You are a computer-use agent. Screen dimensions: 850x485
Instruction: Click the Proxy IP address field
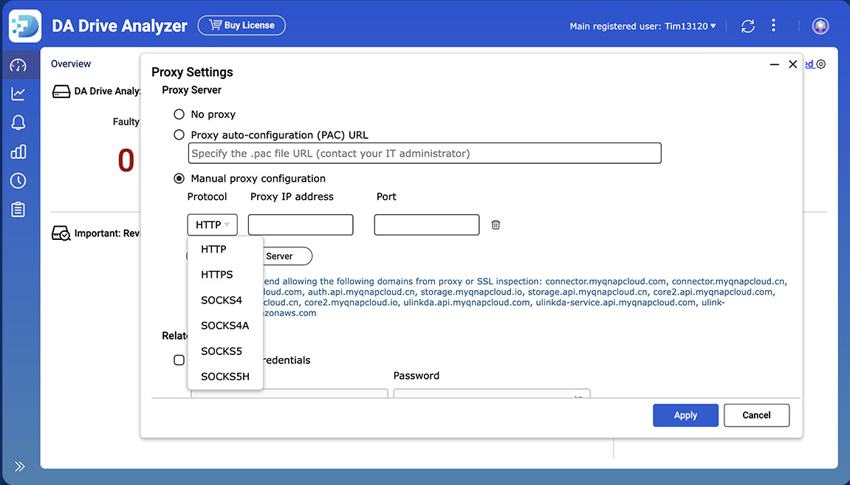[x=300, y=224]
